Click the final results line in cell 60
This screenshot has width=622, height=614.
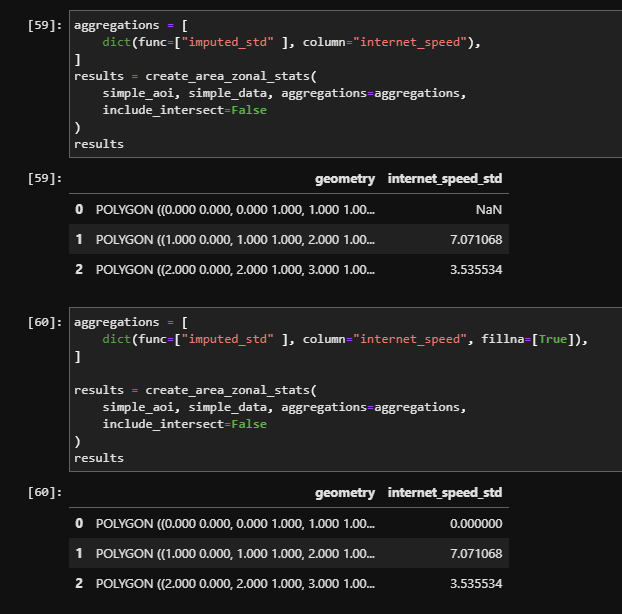(99, 458)
